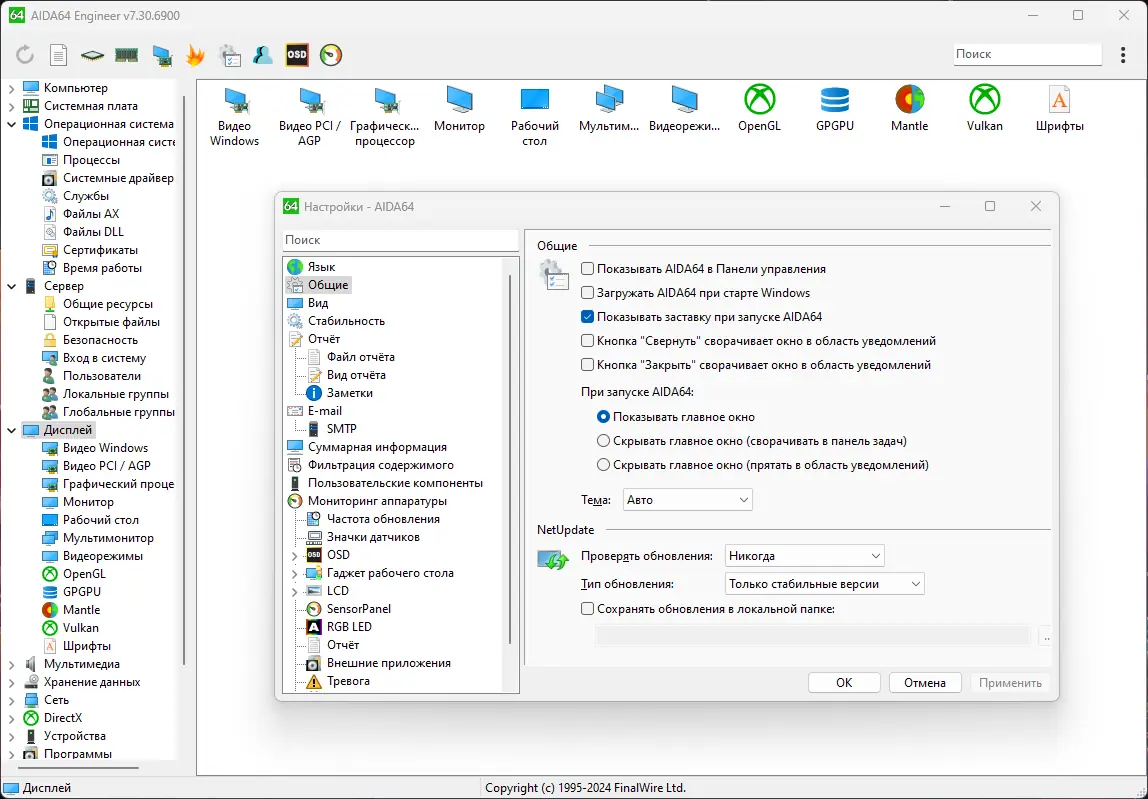
Task: Open the Видеорежимы large icon
Action: 685,109
